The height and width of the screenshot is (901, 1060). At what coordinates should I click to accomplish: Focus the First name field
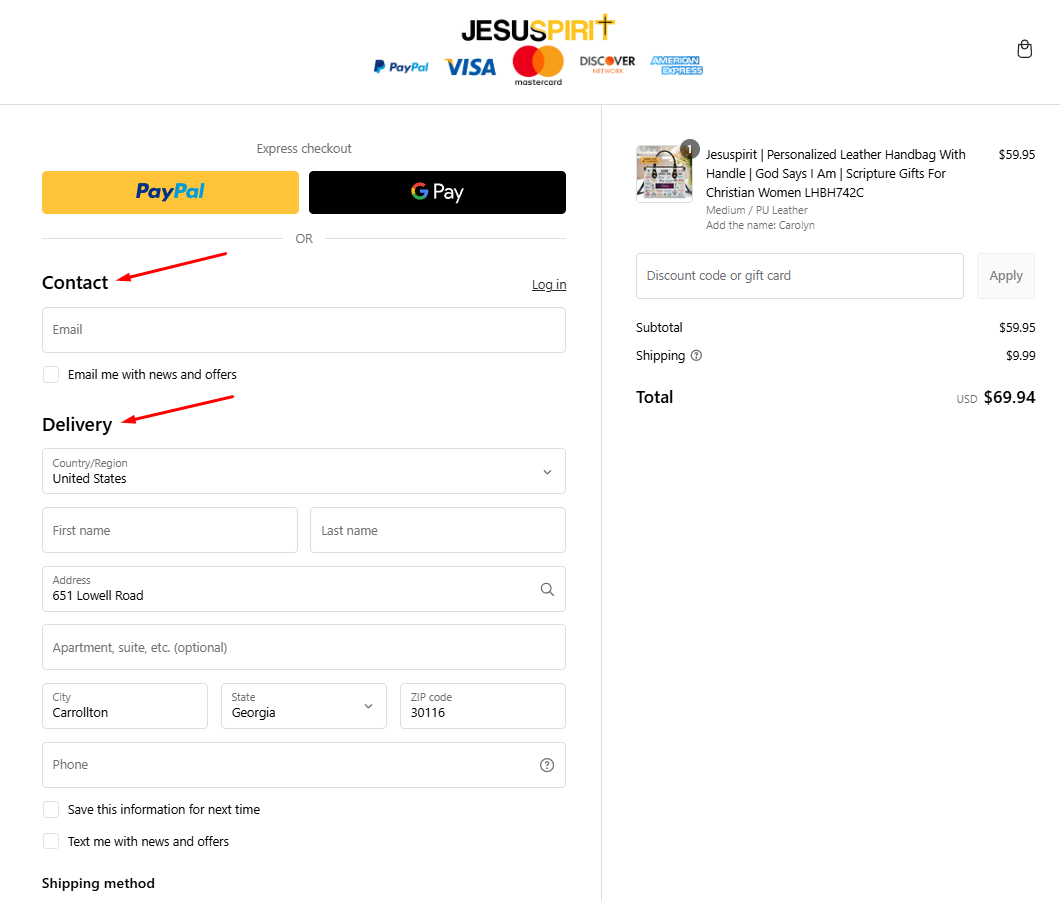tap(170, 531)
